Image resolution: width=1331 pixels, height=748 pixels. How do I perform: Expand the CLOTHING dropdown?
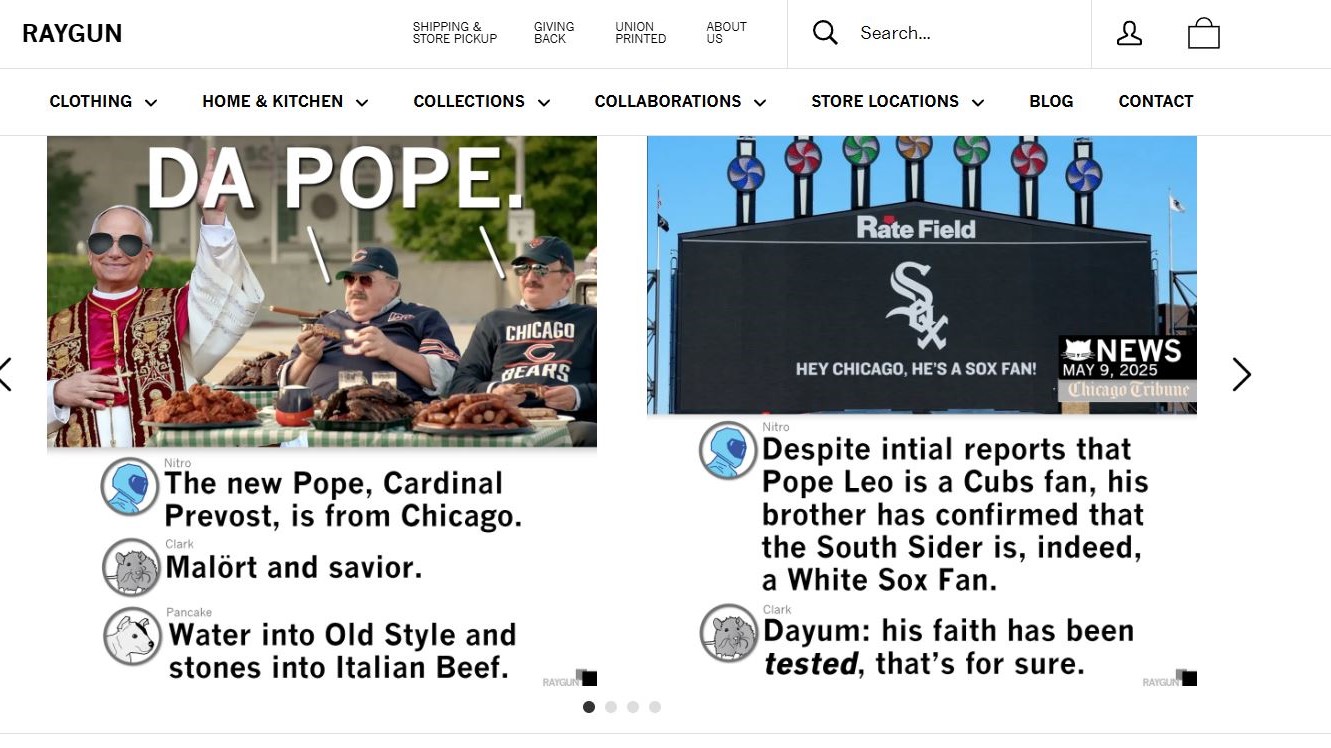[x=103, y=101]
